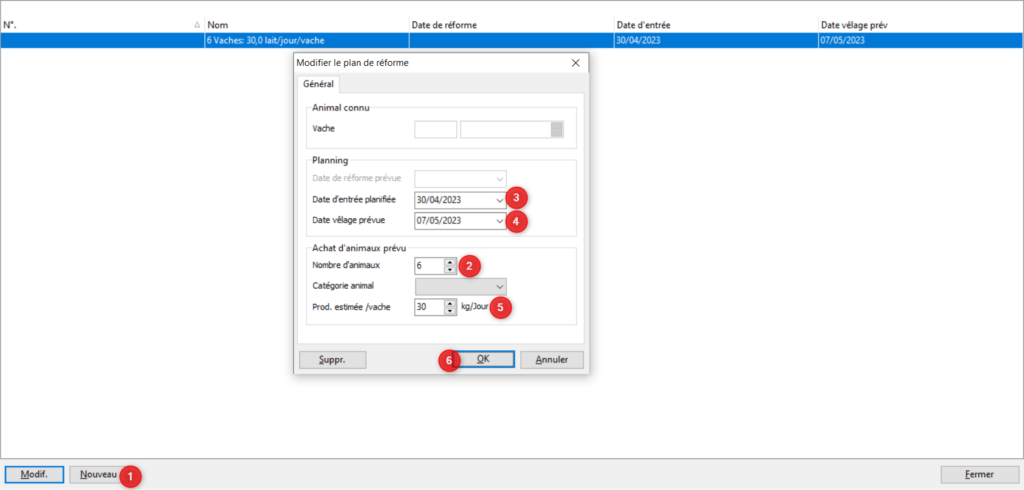Image resolution: width=1024 pixels, height=490 pixels.
Task: Open the Date vêlage prévue dropdown
Action: point(500,221)
